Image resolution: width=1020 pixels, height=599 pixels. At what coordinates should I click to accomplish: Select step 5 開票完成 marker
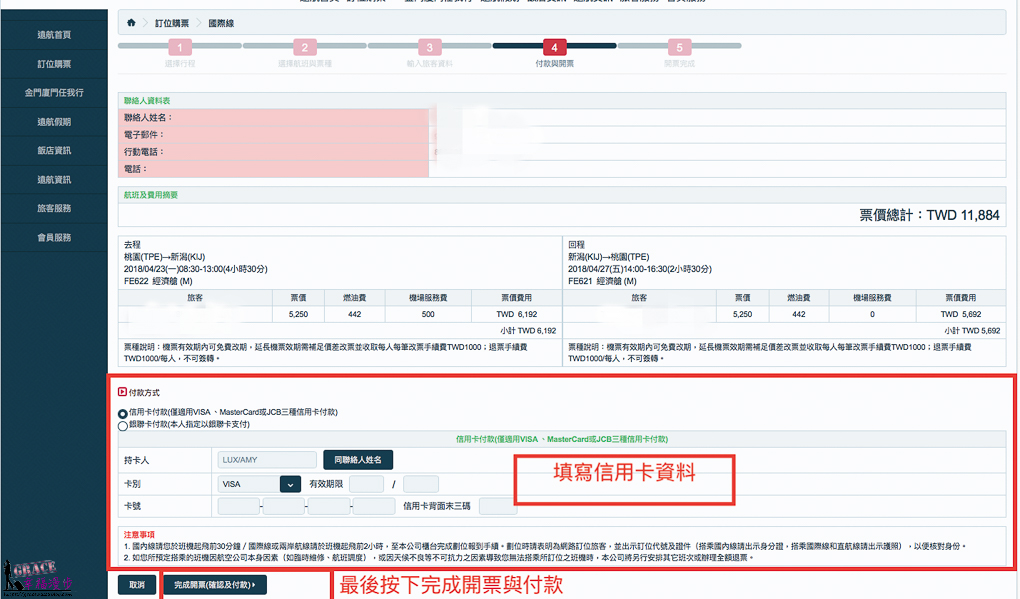click(x=679, y=47)
